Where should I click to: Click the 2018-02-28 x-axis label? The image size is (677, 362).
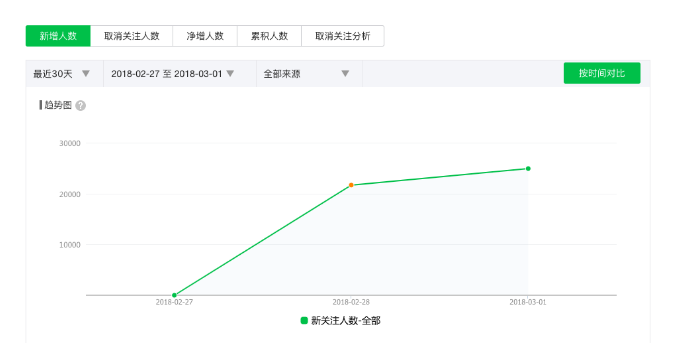pyautogui.click(x=351, y=302)
